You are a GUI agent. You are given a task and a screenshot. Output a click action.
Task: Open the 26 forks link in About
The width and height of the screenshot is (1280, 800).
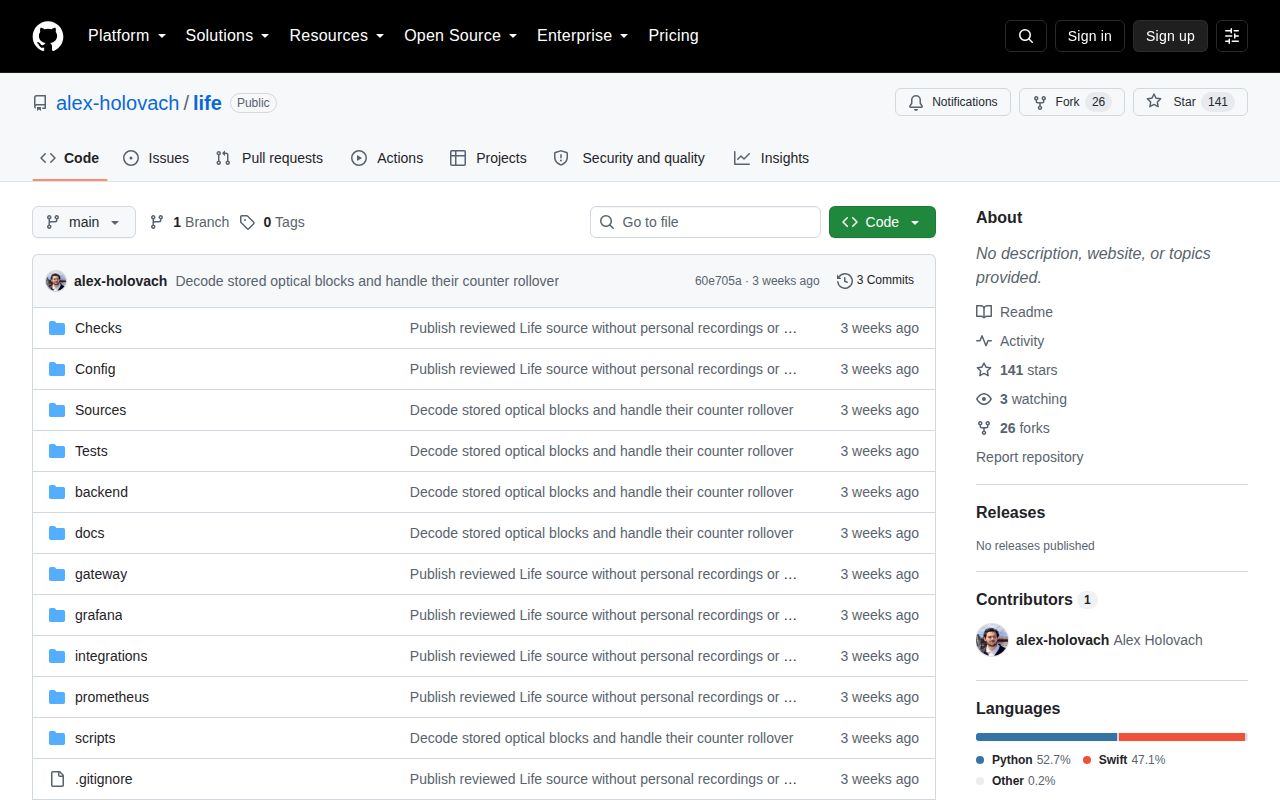1012,428
